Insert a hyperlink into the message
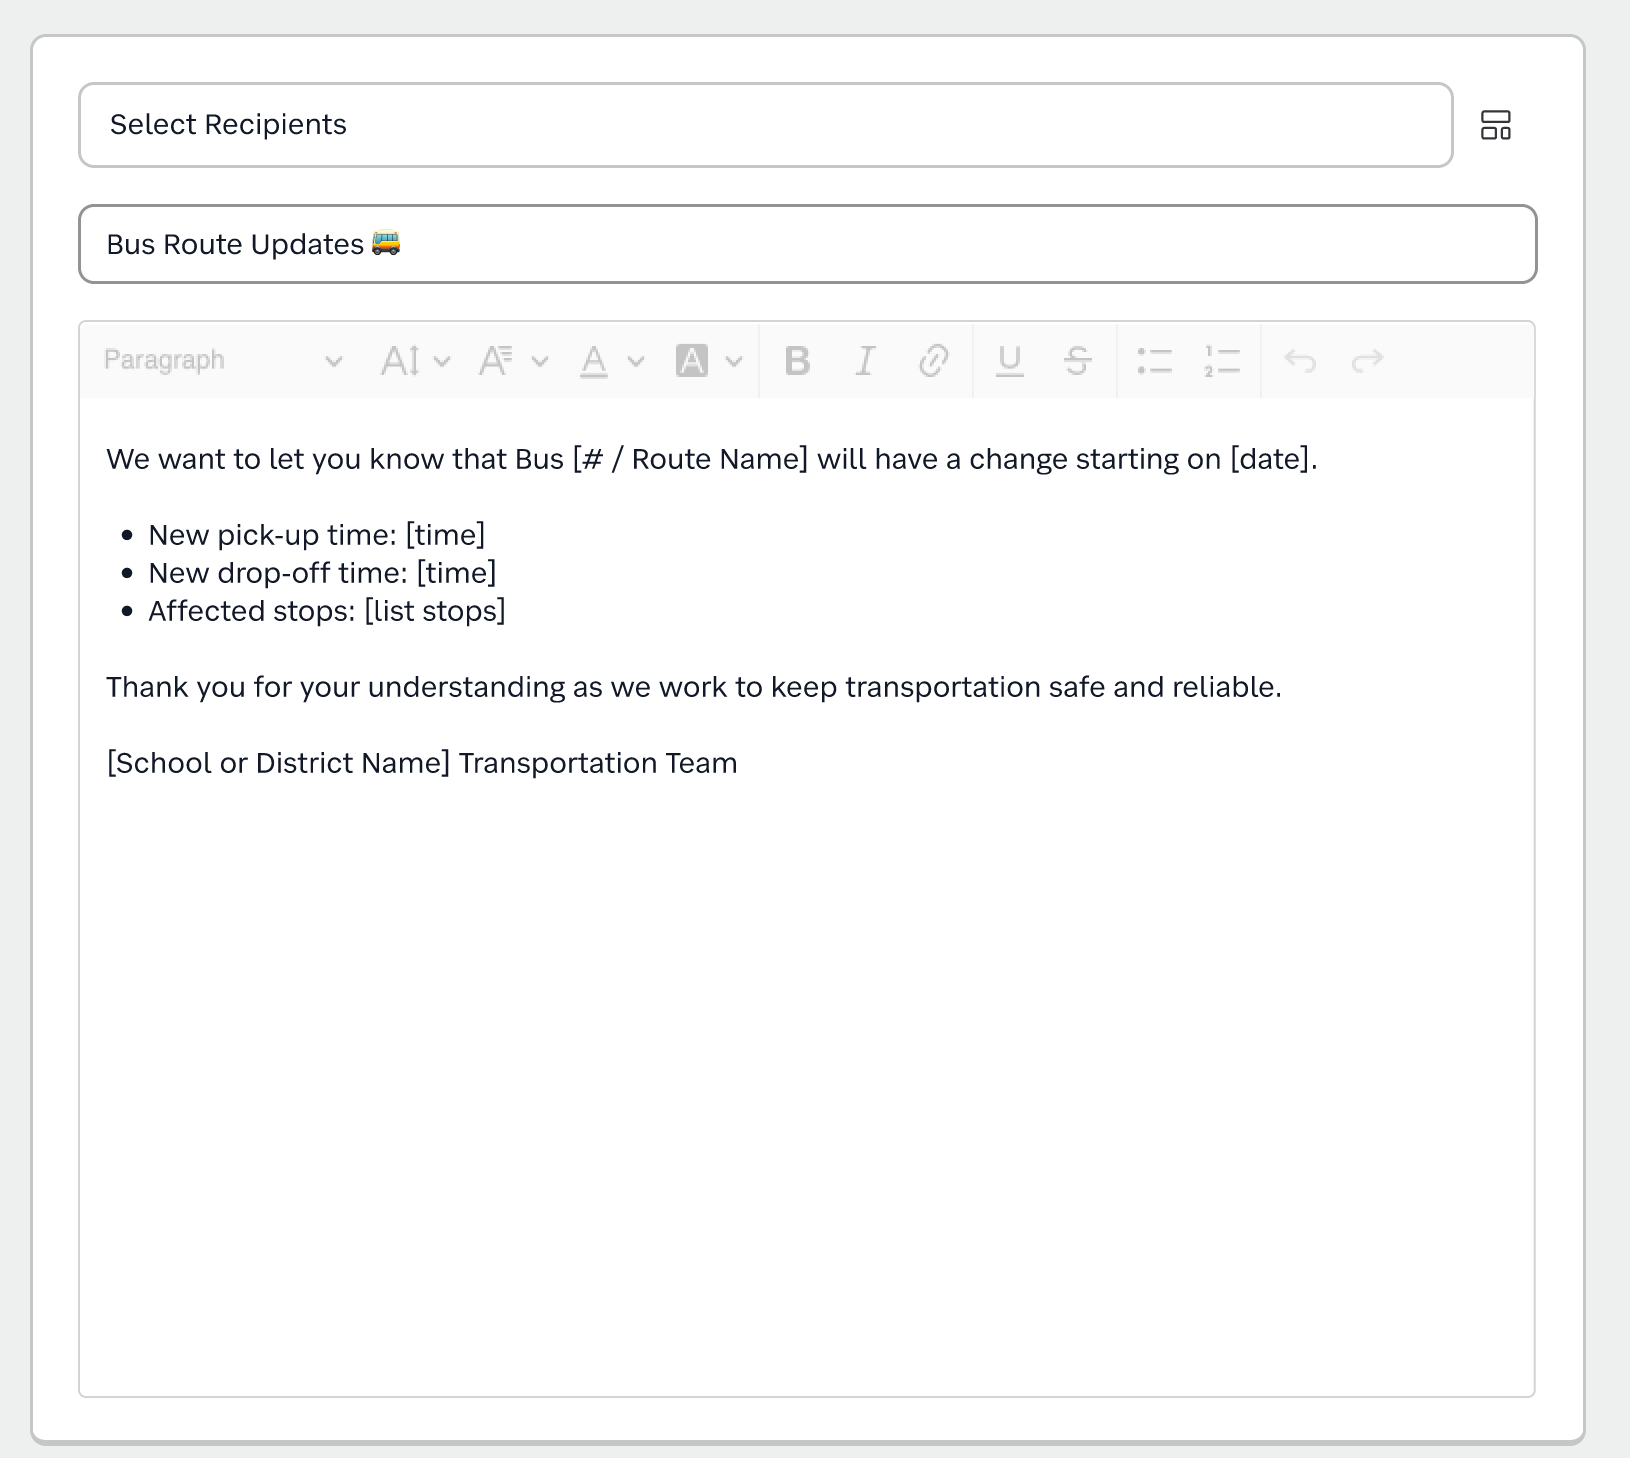 pos(934,361)
